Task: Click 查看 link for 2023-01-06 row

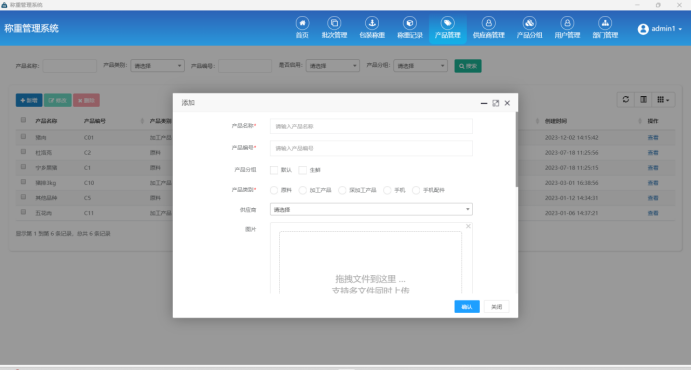Action: click(653, 213)
